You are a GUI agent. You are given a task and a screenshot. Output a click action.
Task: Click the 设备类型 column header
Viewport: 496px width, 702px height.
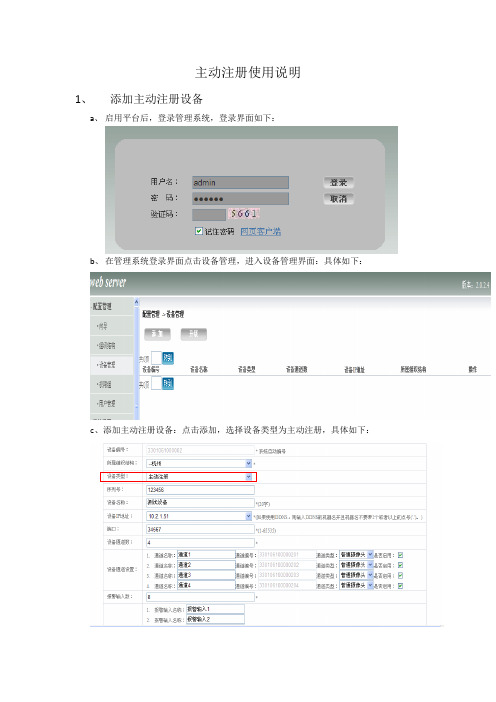(x=246, y=369)
